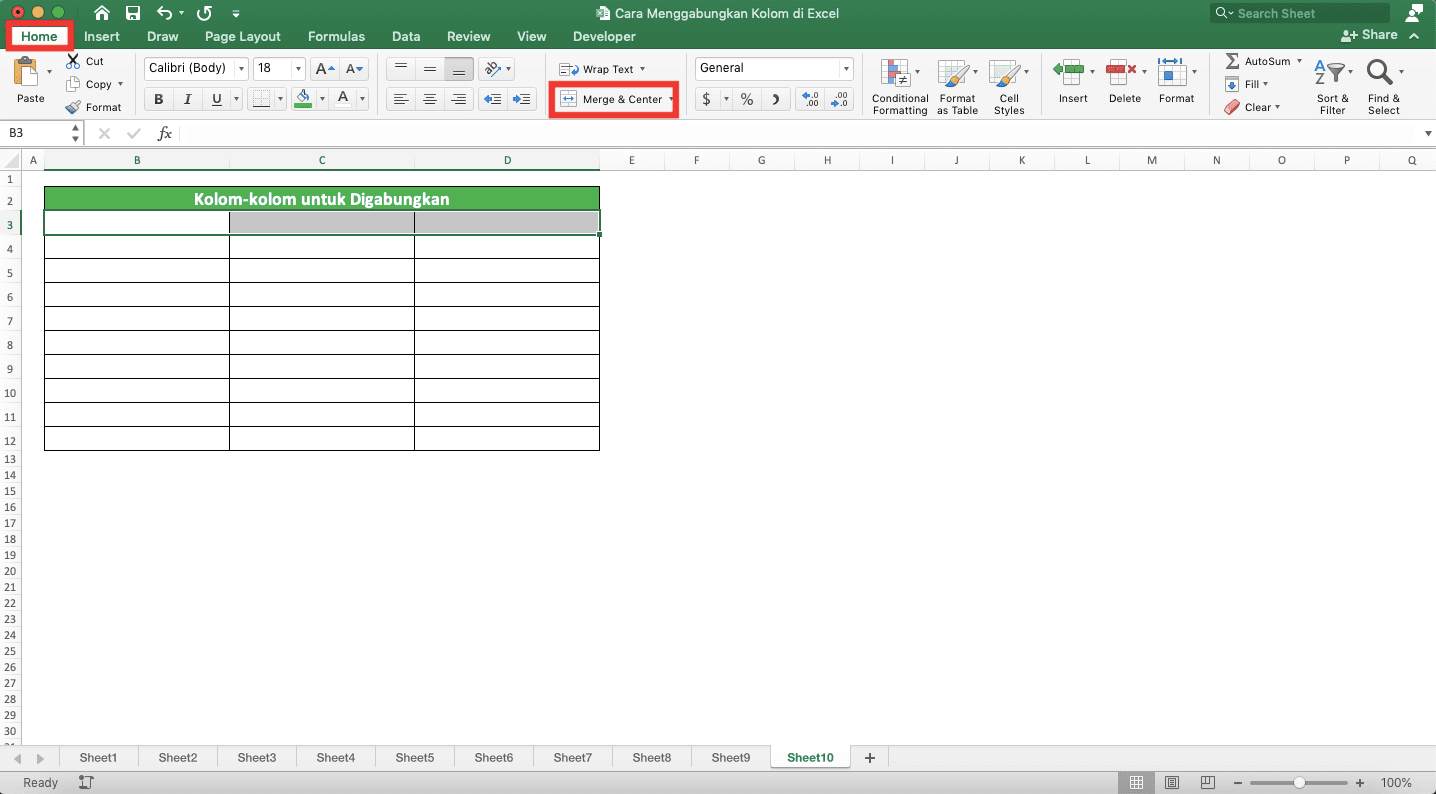Viewport: 1436px width, 794px height.
Task: Switch to the Page Layout tab
Action: [243, 36]
